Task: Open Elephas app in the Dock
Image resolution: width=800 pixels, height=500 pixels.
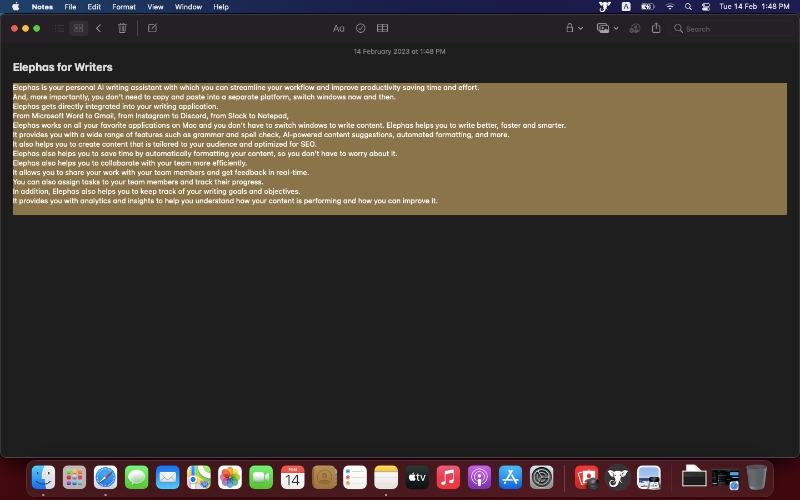Action: [618, 478]
